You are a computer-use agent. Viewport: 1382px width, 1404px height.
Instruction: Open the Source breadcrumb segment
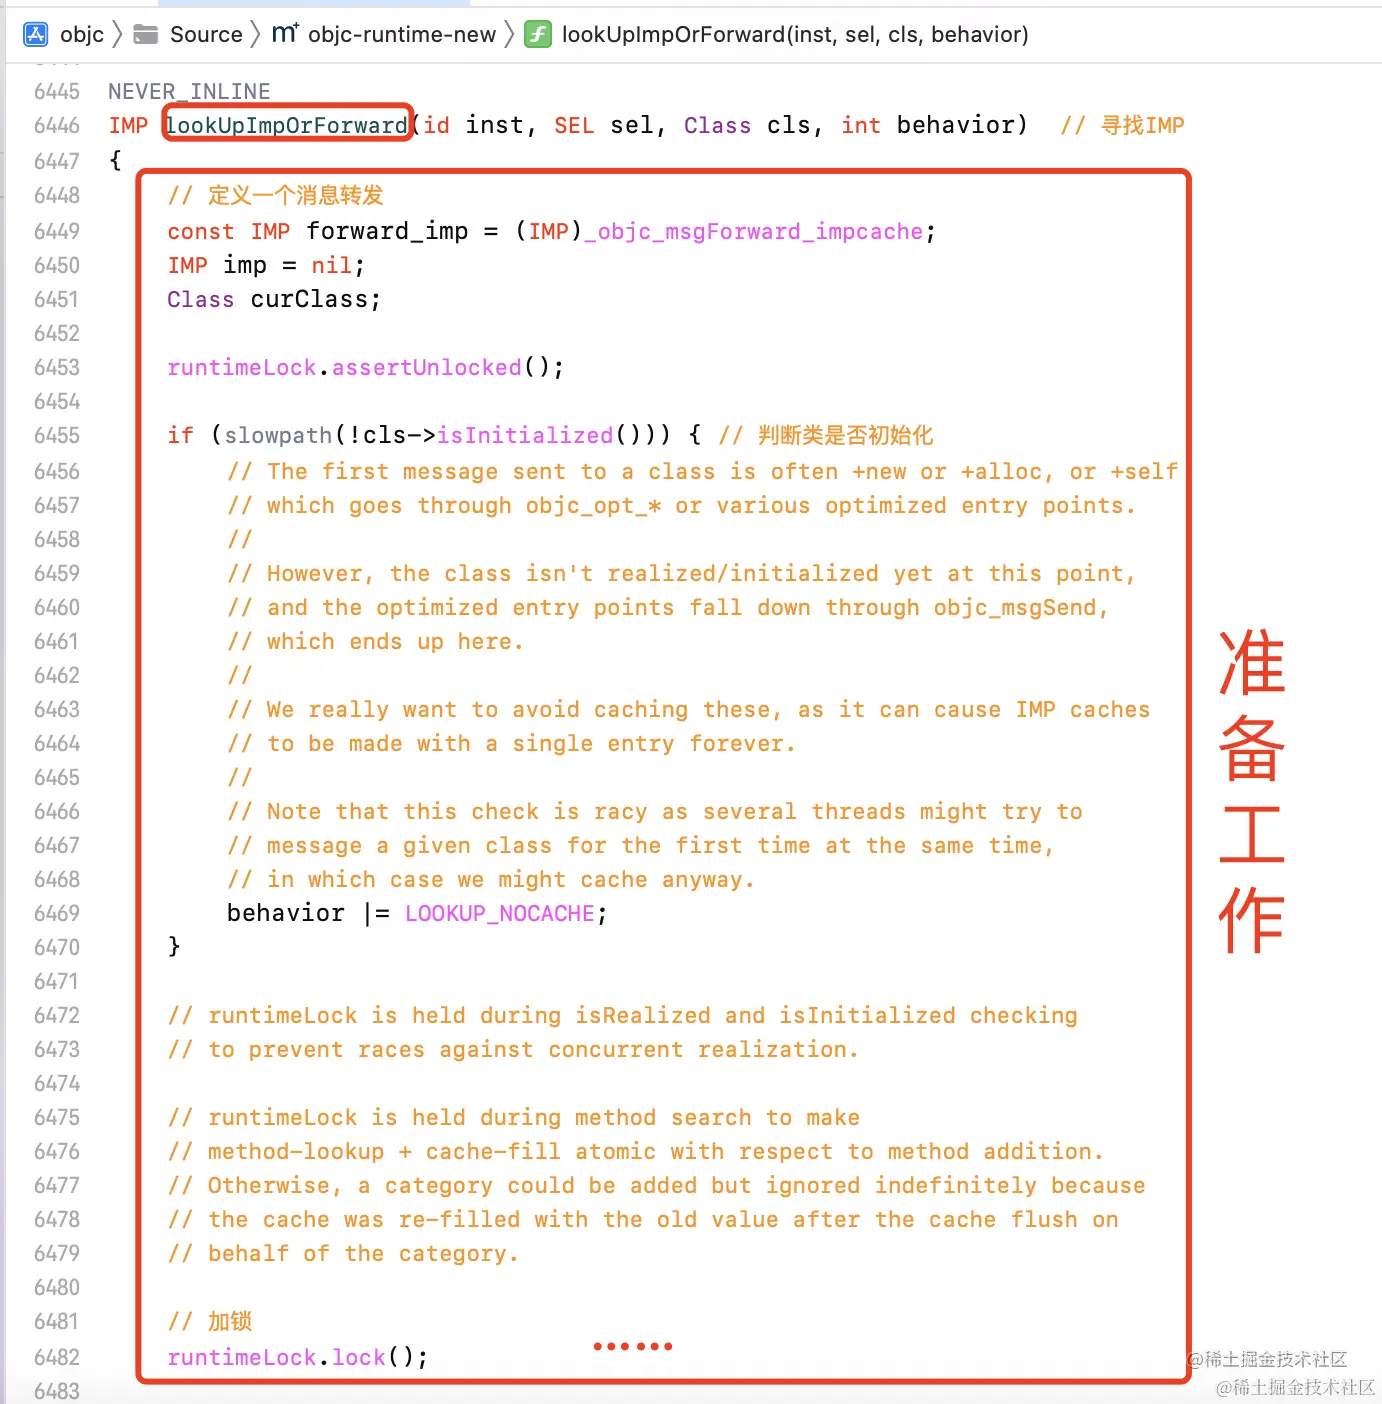(206, 34)
